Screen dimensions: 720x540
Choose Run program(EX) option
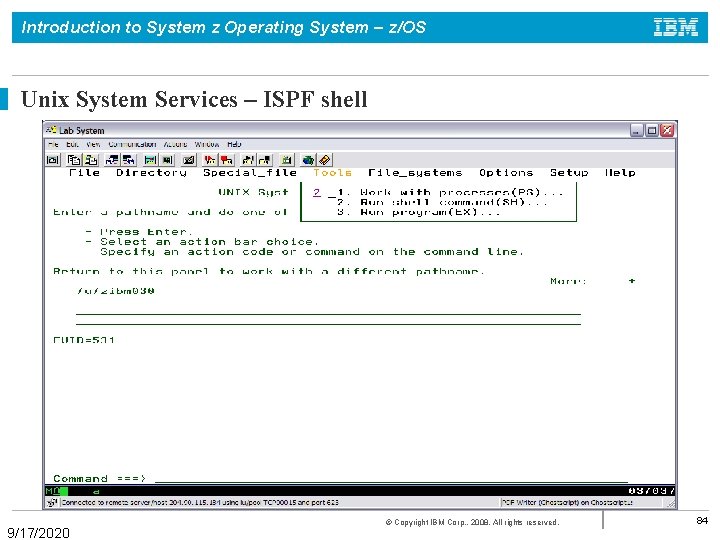418,212
